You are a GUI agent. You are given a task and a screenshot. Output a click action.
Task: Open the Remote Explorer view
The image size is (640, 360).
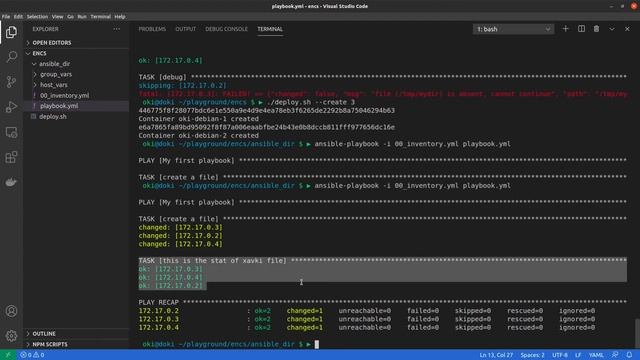point(11,132)
